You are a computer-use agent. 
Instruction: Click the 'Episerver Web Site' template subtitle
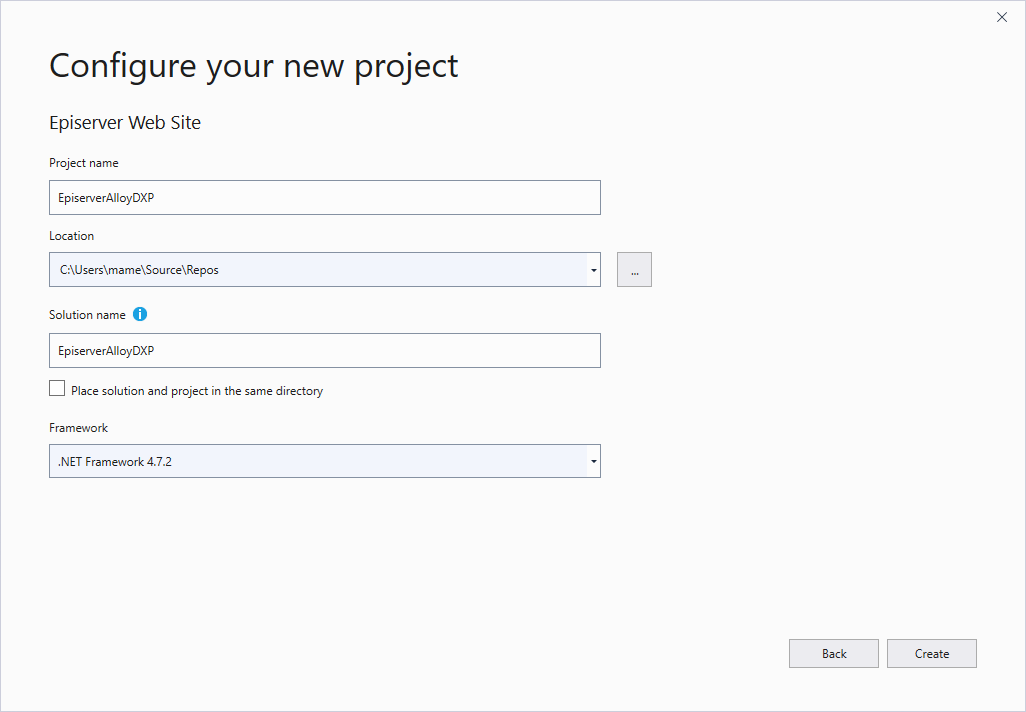125,123
